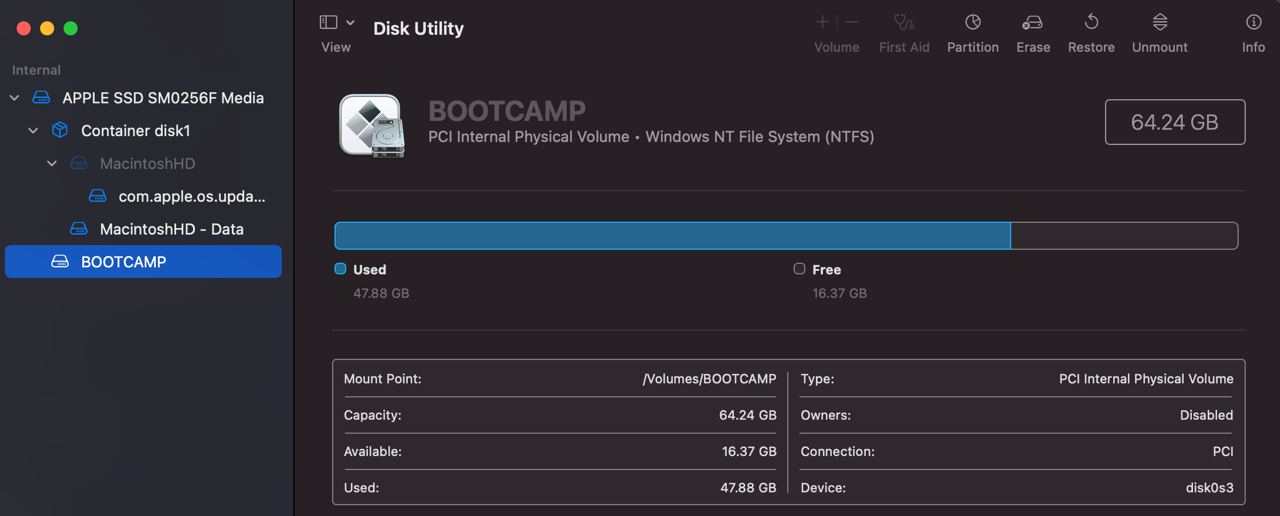Click the 47.88 GB text under Used legend
Screen dimensions: 1280x516
point(381,293)
